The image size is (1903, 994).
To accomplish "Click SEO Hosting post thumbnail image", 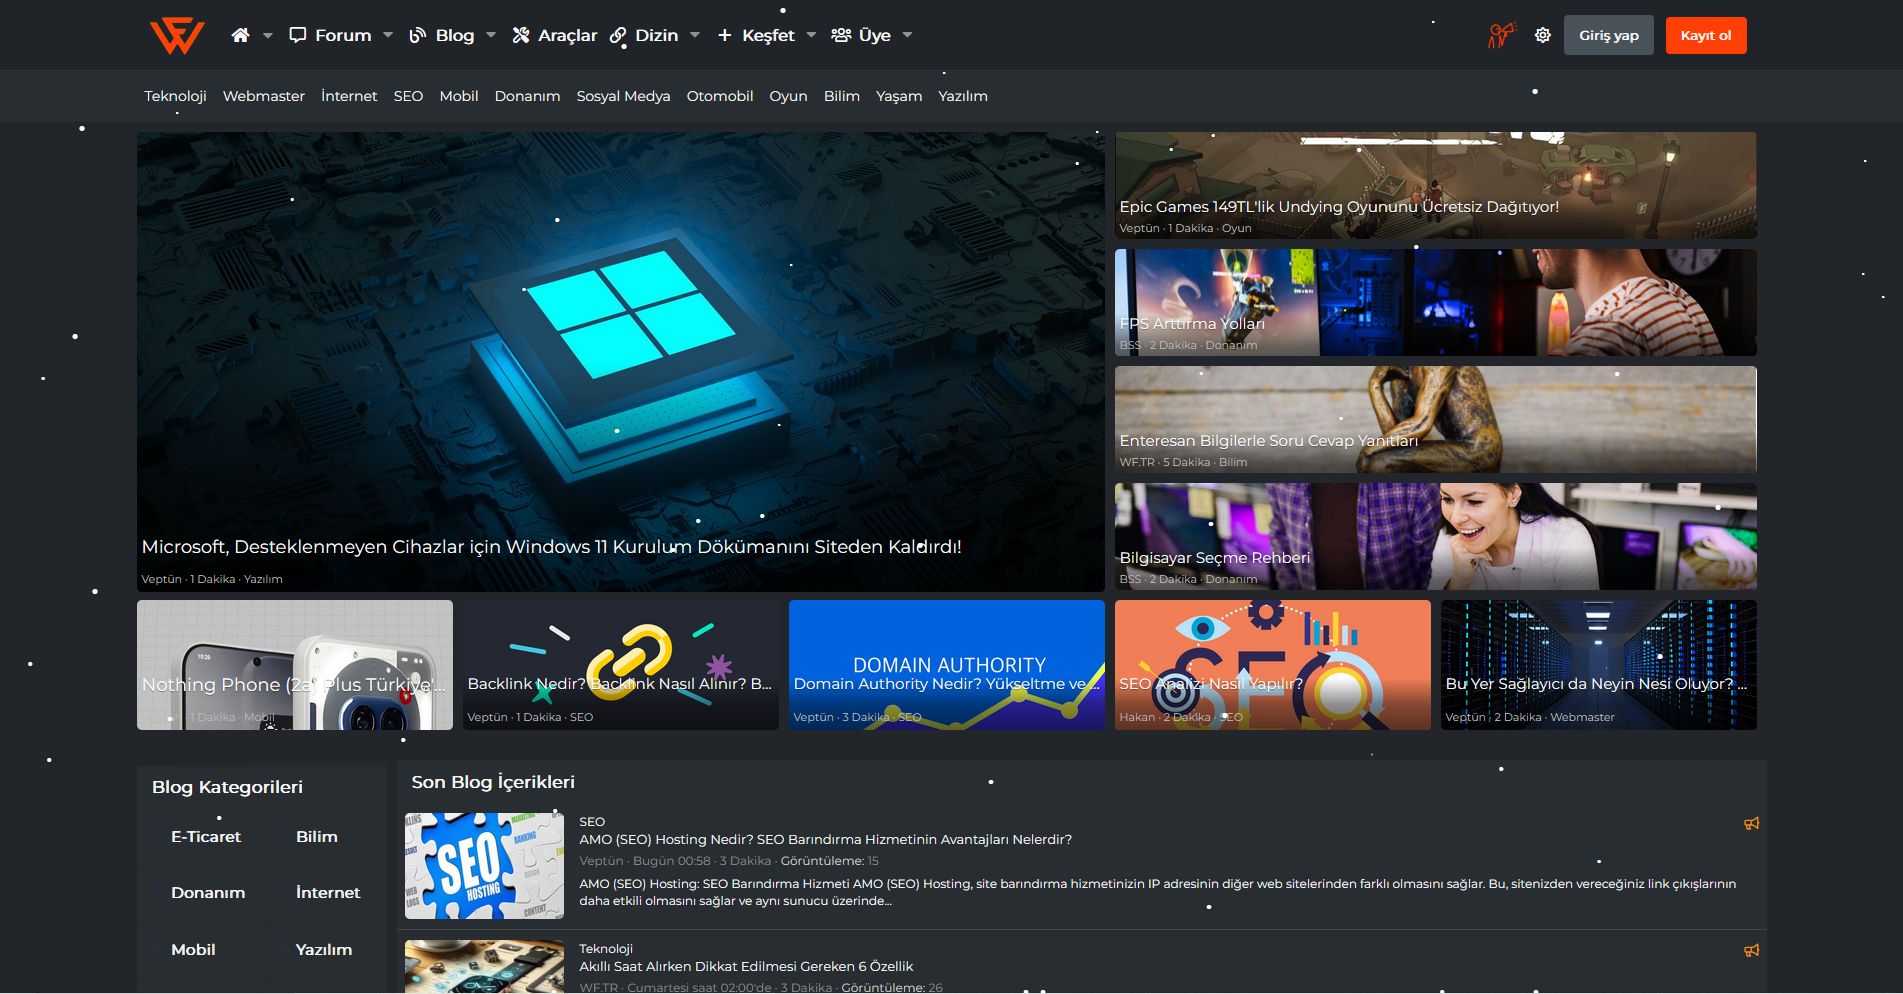I will 484,866.
